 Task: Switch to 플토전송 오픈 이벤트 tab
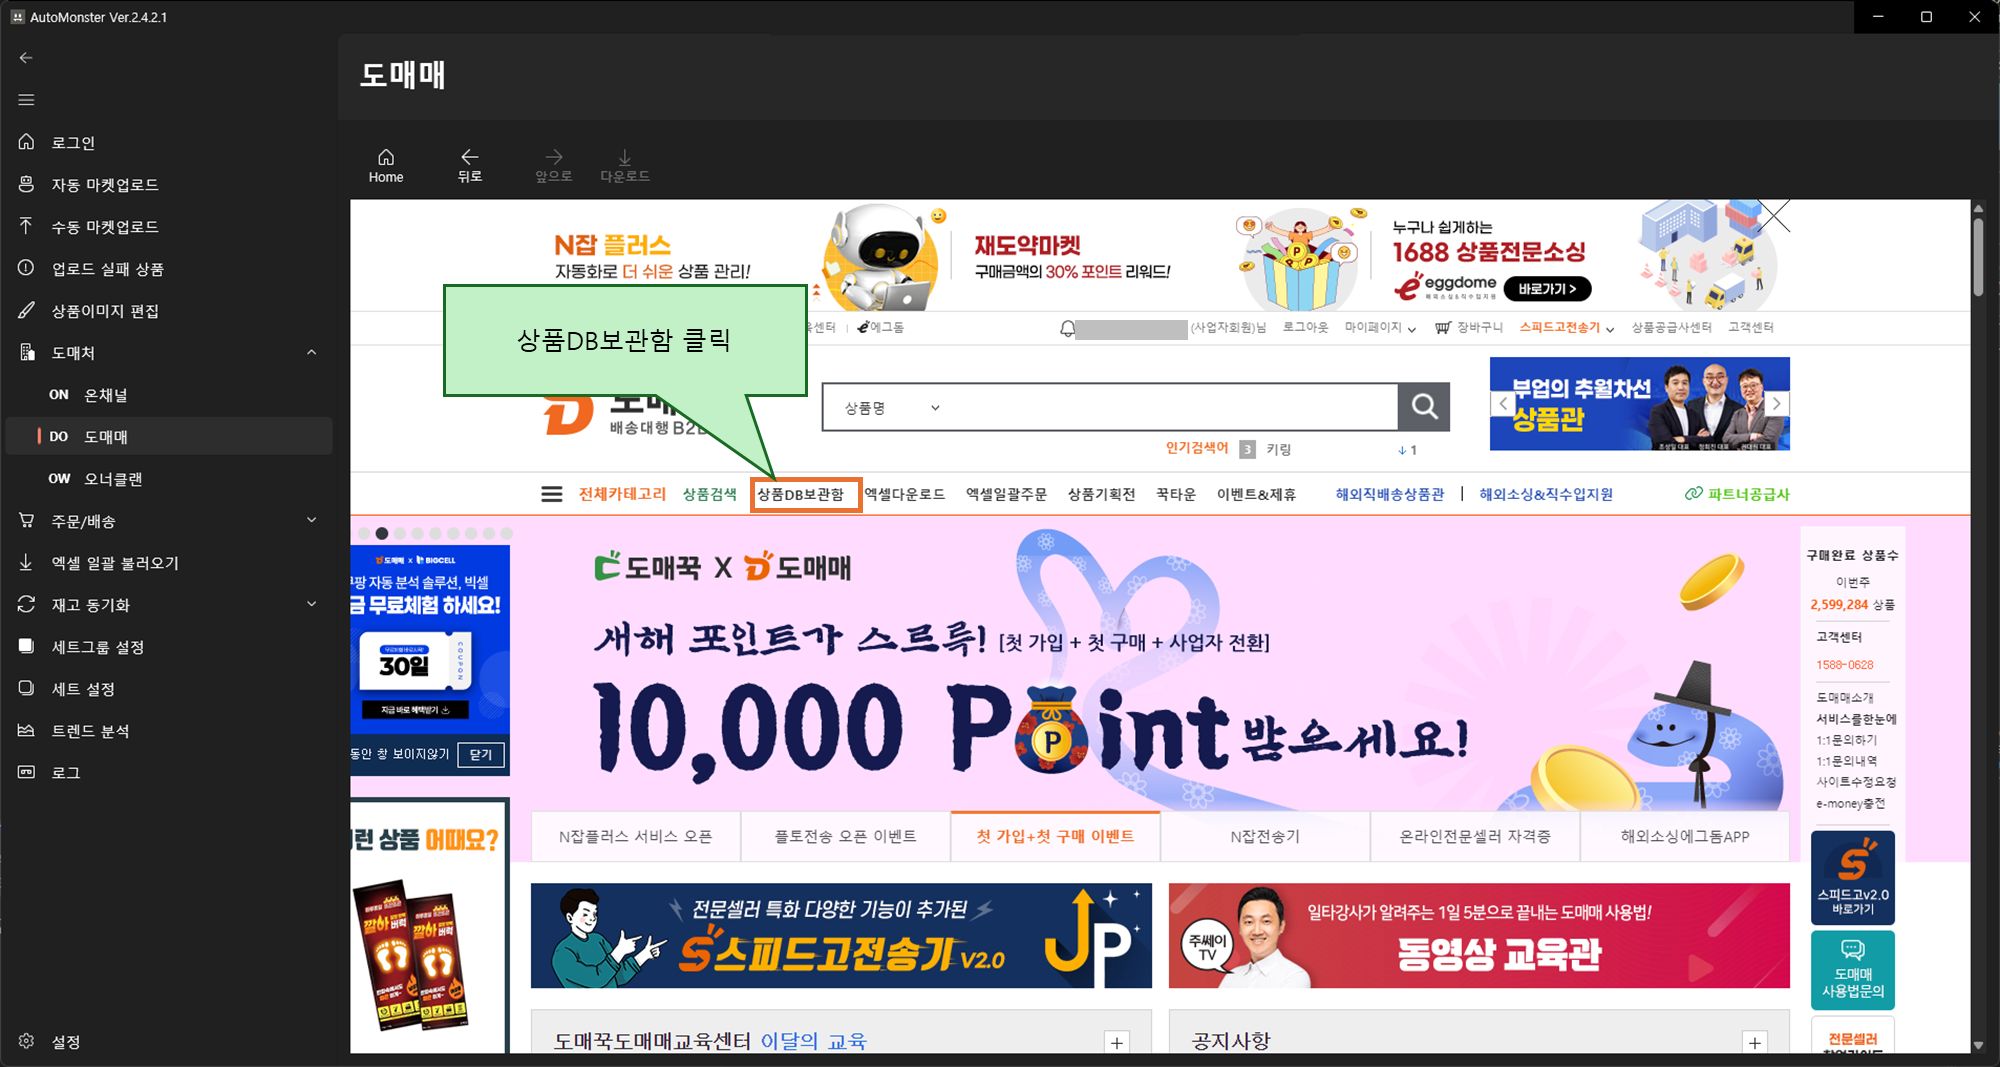click(x=846, y=837)
